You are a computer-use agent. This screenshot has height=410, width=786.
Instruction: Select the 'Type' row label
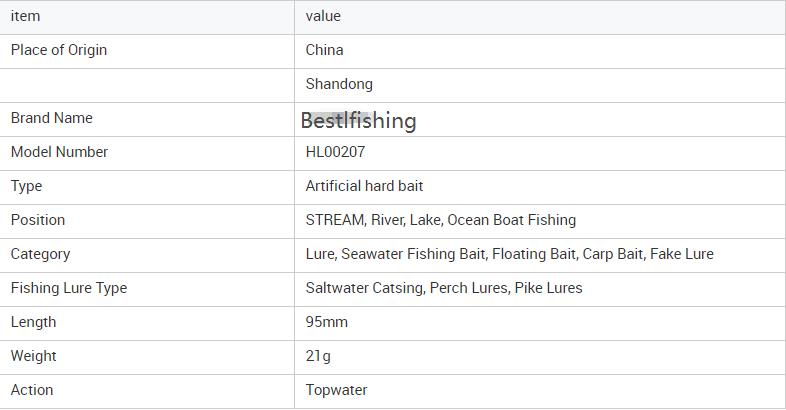(x=26, y=186)
